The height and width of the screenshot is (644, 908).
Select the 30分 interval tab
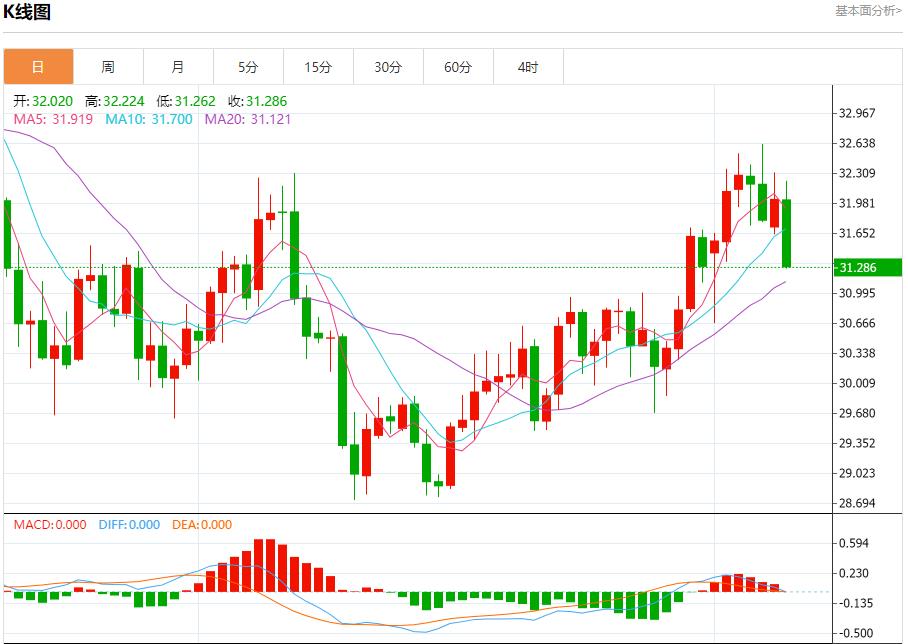pos(388,67)
